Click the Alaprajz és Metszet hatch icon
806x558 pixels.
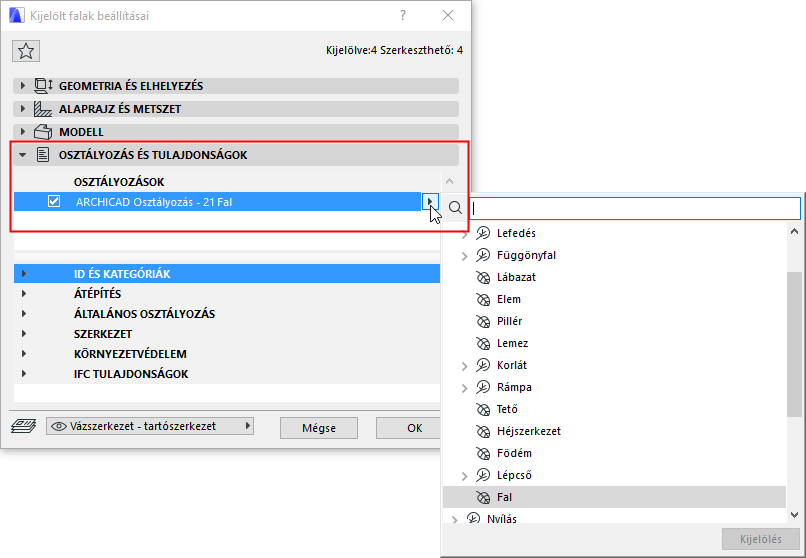click(43, 109)
